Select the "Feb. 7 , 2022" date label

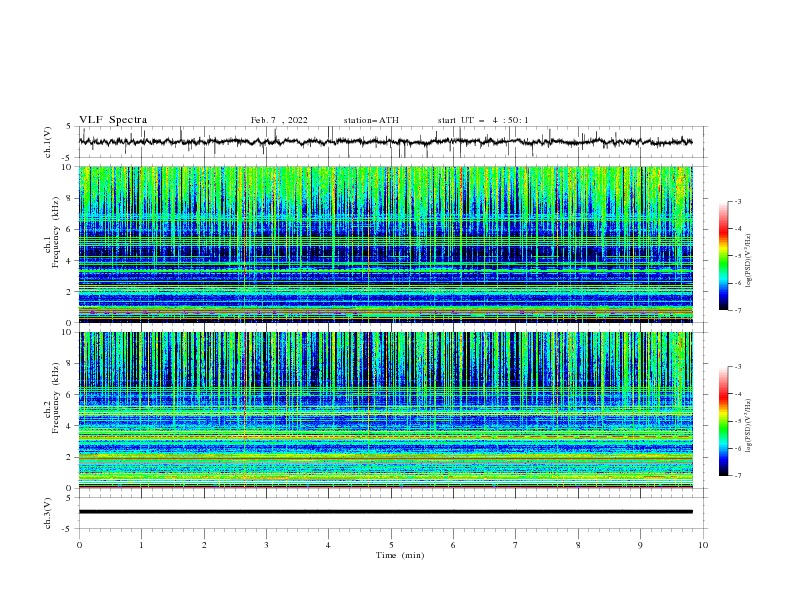point(279,120)
